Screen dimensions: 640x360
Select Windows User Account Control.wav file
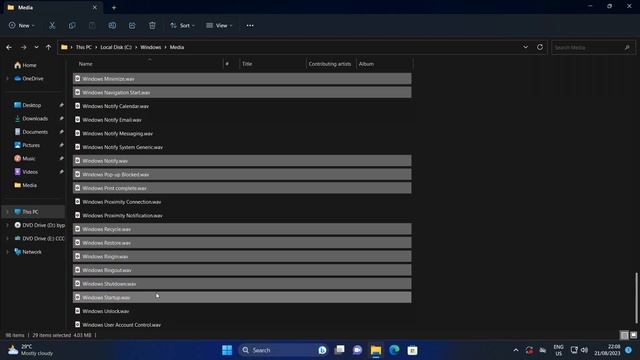[x=242, y=325]
